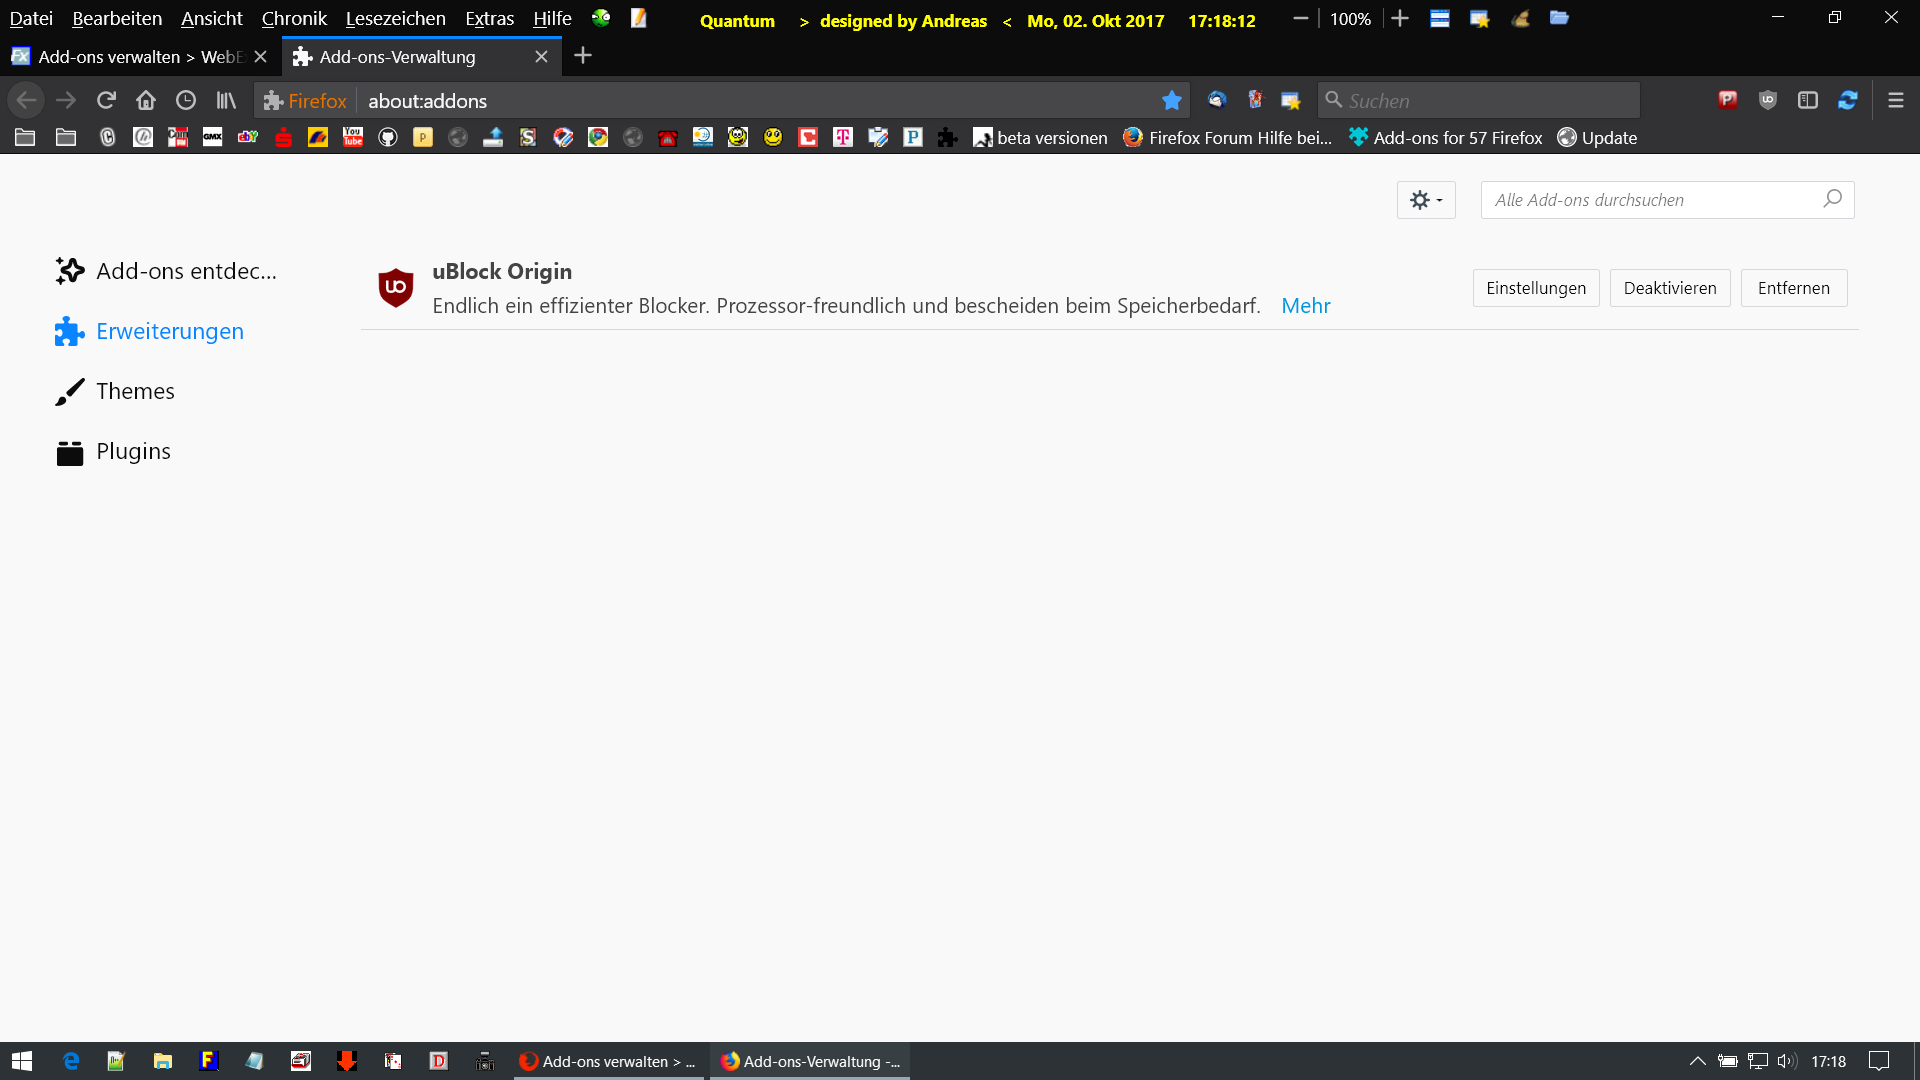Open the GitHub bookmark icon

coord(388,138)
